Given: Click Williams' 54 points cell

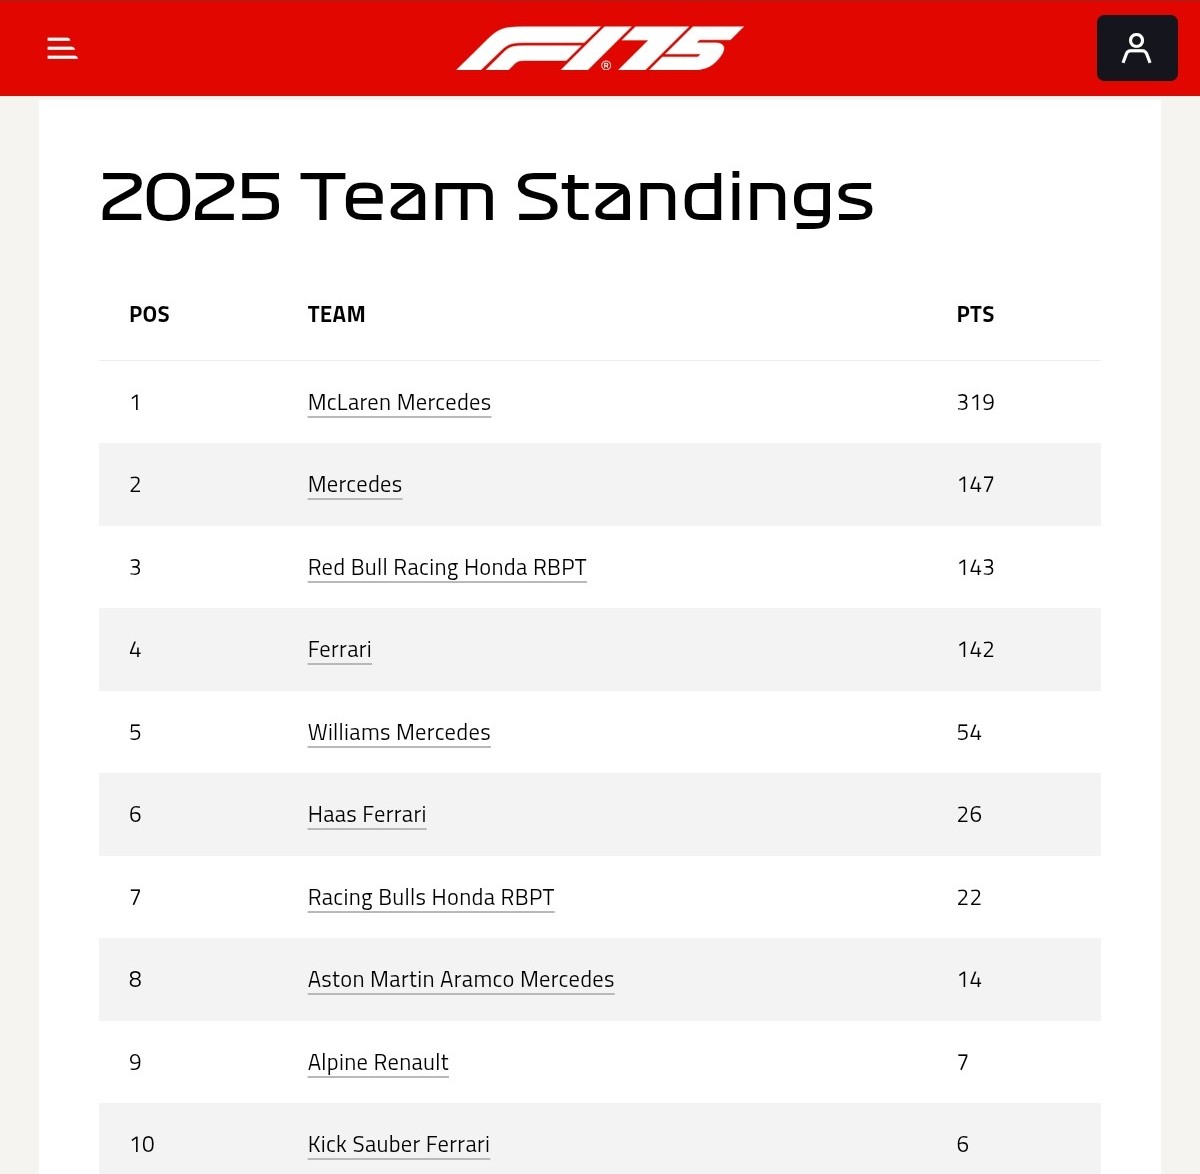Looking at the screenshot, I should click(x=969, y=732).
